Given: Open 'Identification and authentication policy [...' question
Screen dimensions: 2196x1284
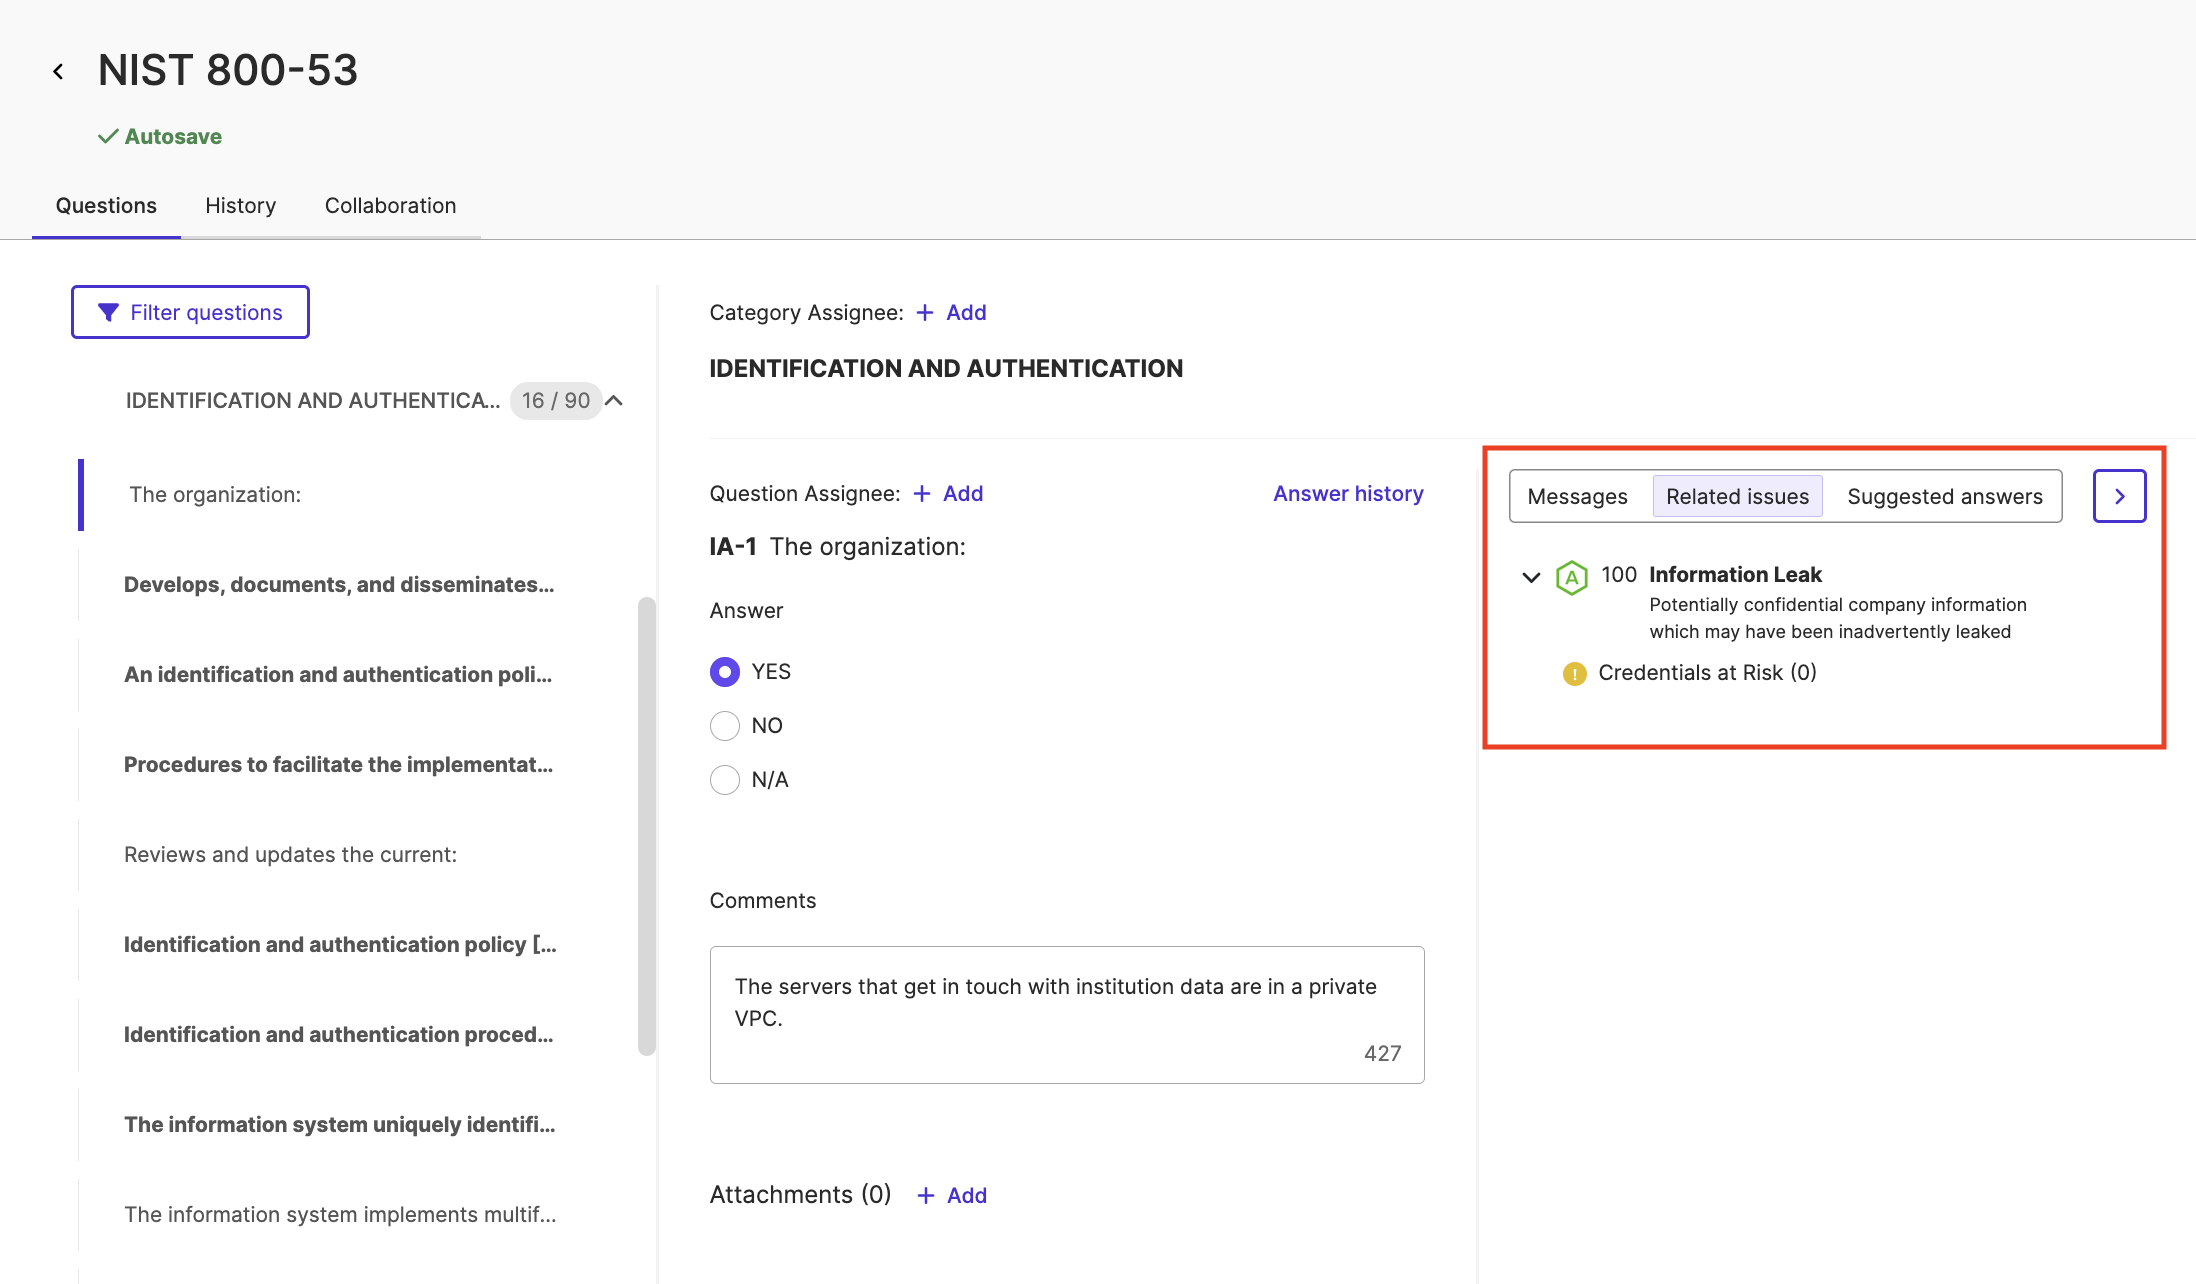Looking at the screenshot, I should tap(340, 945).
